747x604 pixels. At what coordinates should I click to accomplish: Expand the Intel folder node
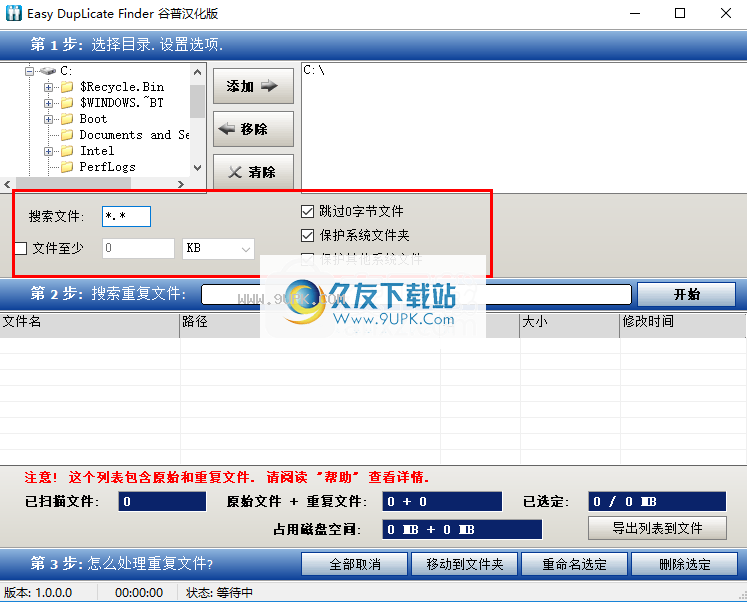click(48, 151)
